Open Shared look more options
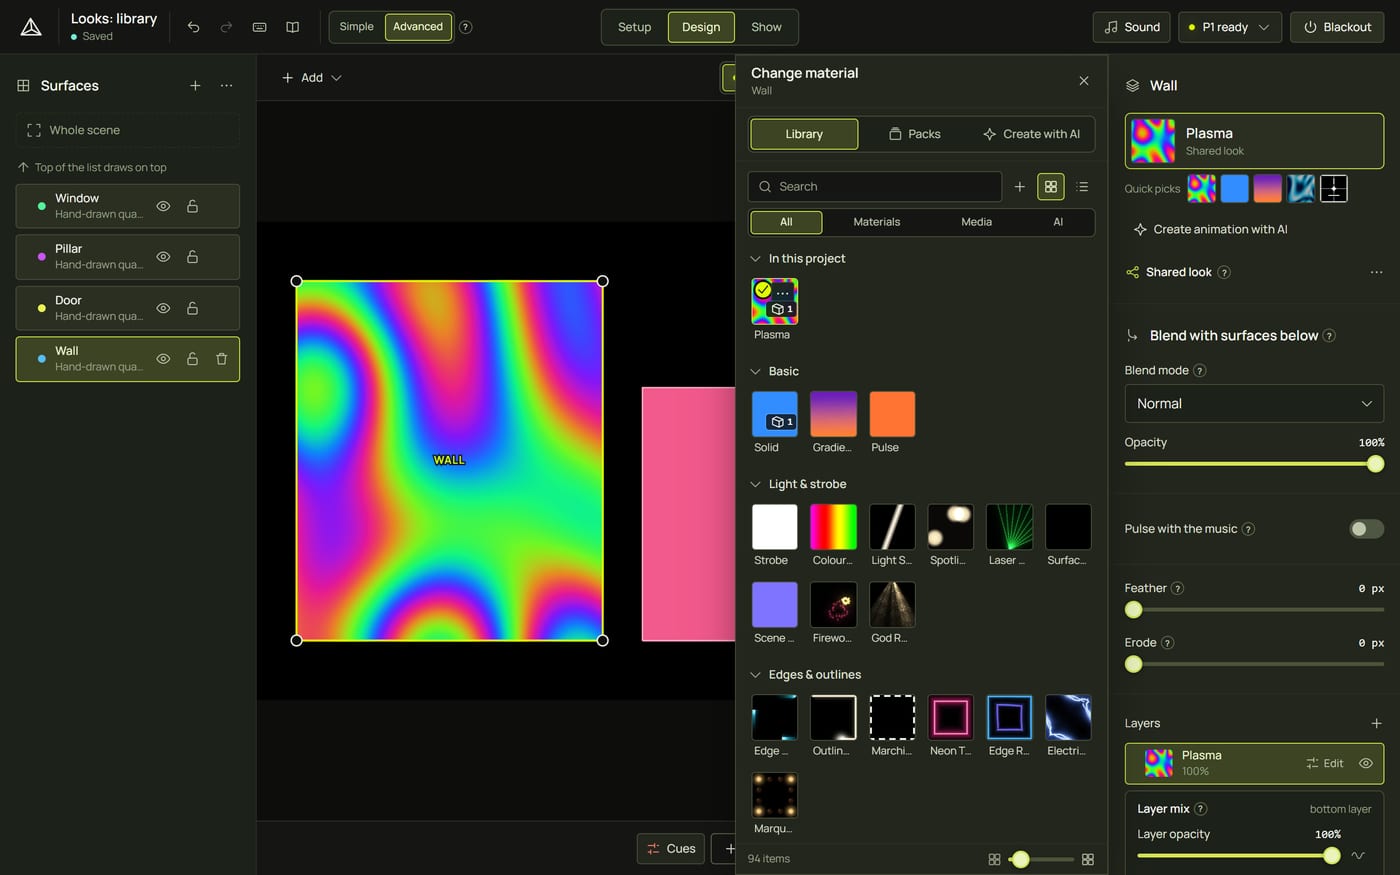The image size is (1400, 875). pos(1376,272)
